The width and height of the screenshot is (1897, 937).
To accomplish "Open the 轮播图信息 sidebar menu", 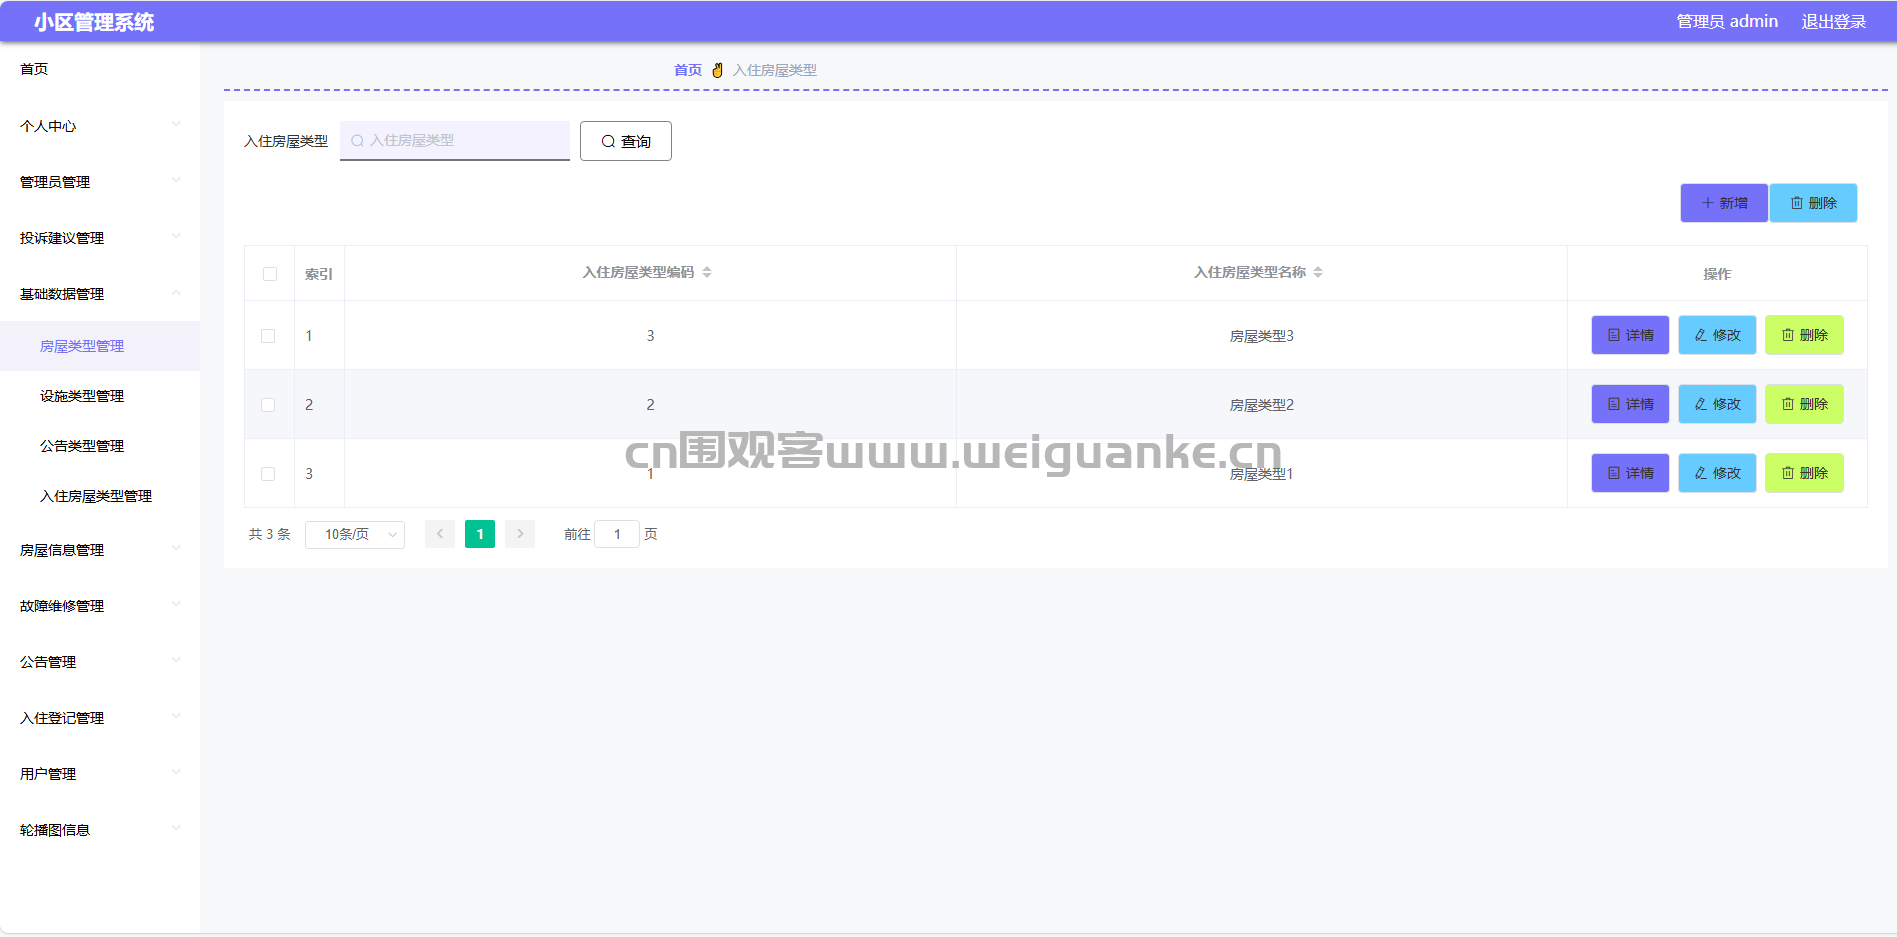I will 100,830.
